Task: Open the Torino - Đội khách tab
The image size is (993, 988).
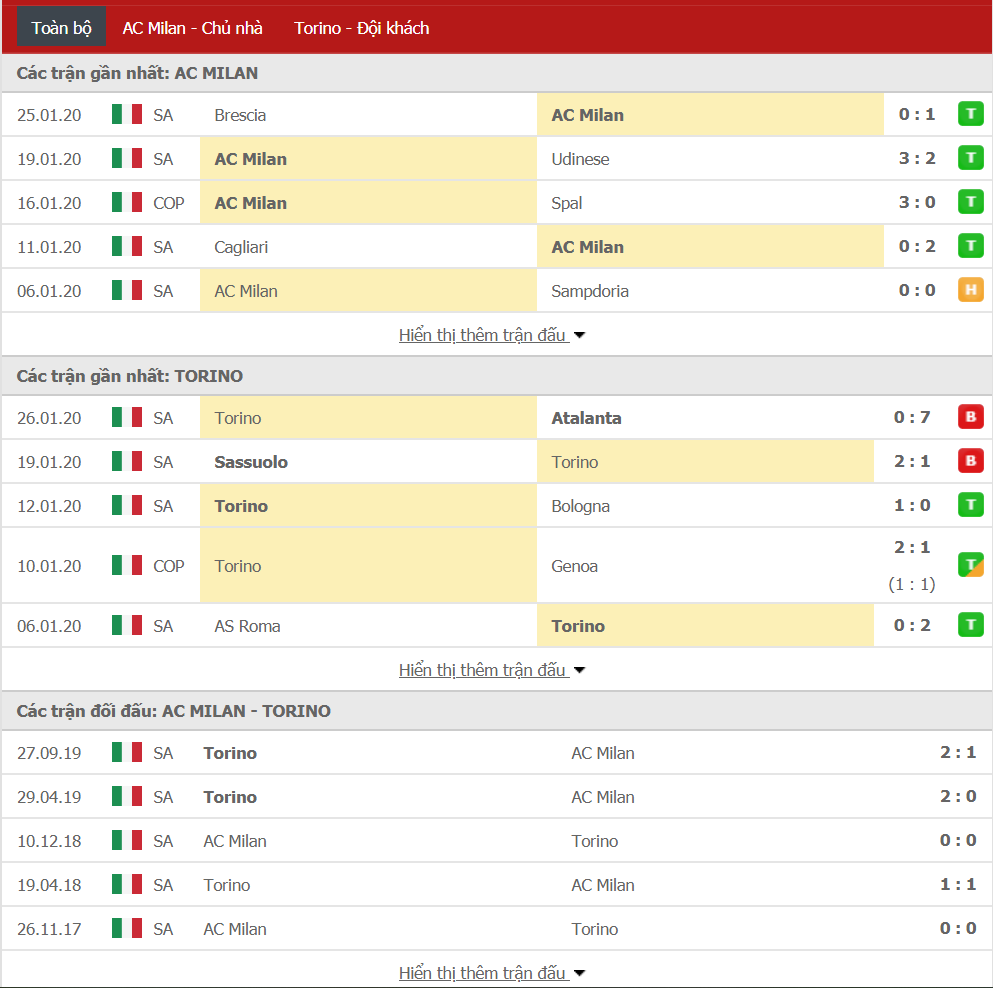Action: coord(362,28)
